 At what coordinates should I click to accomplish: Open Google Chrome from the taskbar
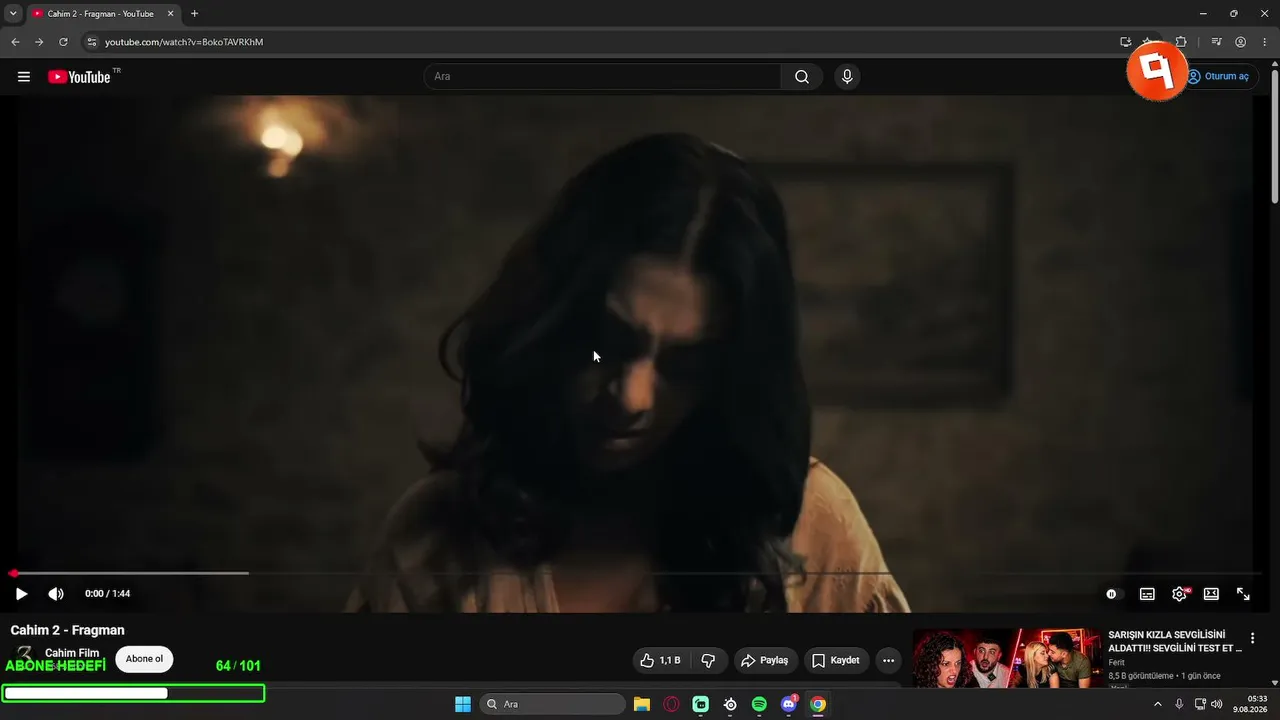click(818, 704)
